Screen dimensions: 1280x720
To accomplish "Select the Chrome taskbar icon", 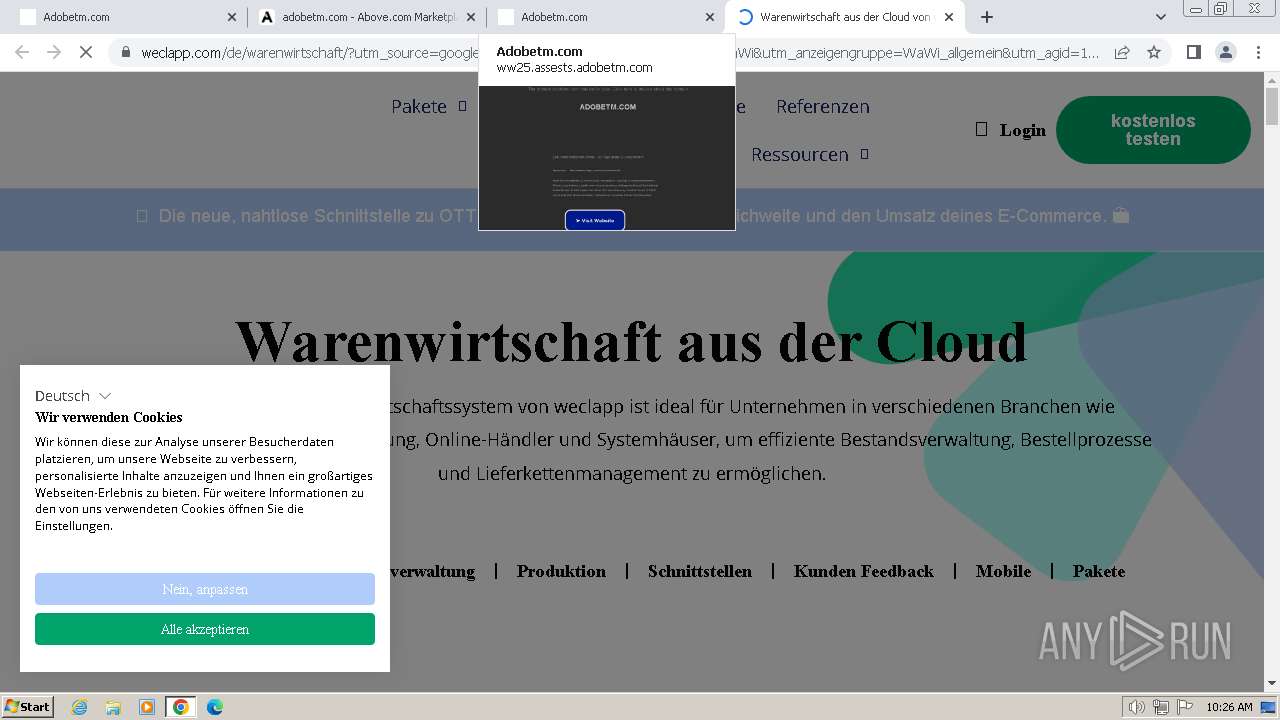I will click(181, 707).
